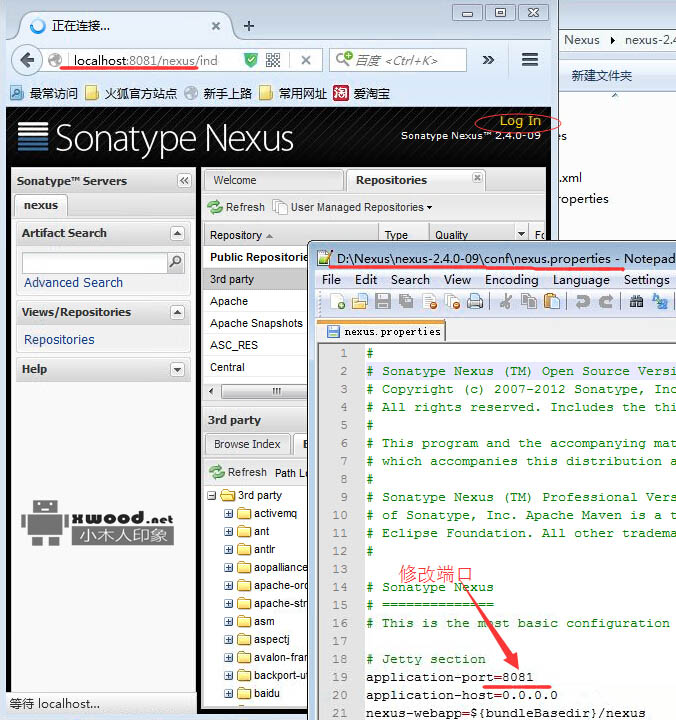676x720 pixels.
Task: Click the QR code icon in address bar
Action: click(x=273, y=60)
